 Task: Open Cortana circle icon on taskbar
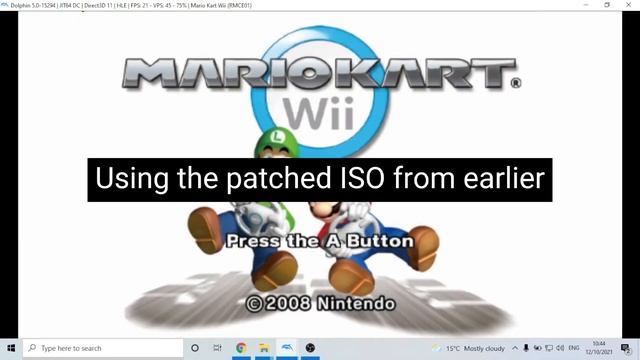click(x=195, y=348)
